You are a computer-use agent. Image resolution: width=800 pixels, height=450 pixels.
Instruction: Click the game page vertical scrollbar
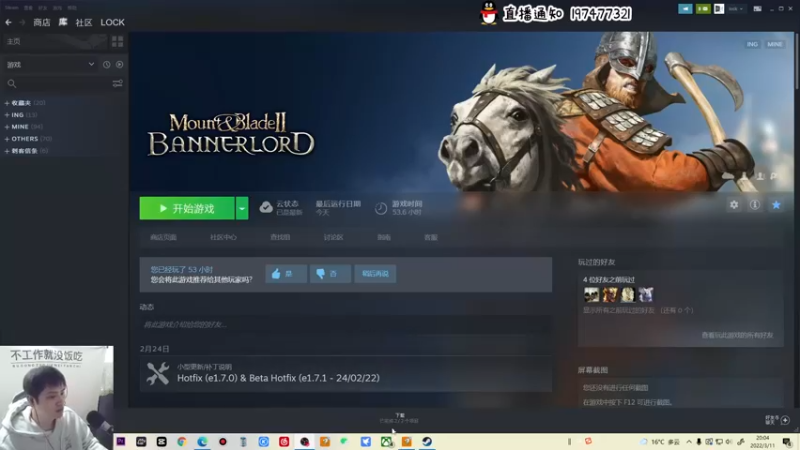pos(797,61)
